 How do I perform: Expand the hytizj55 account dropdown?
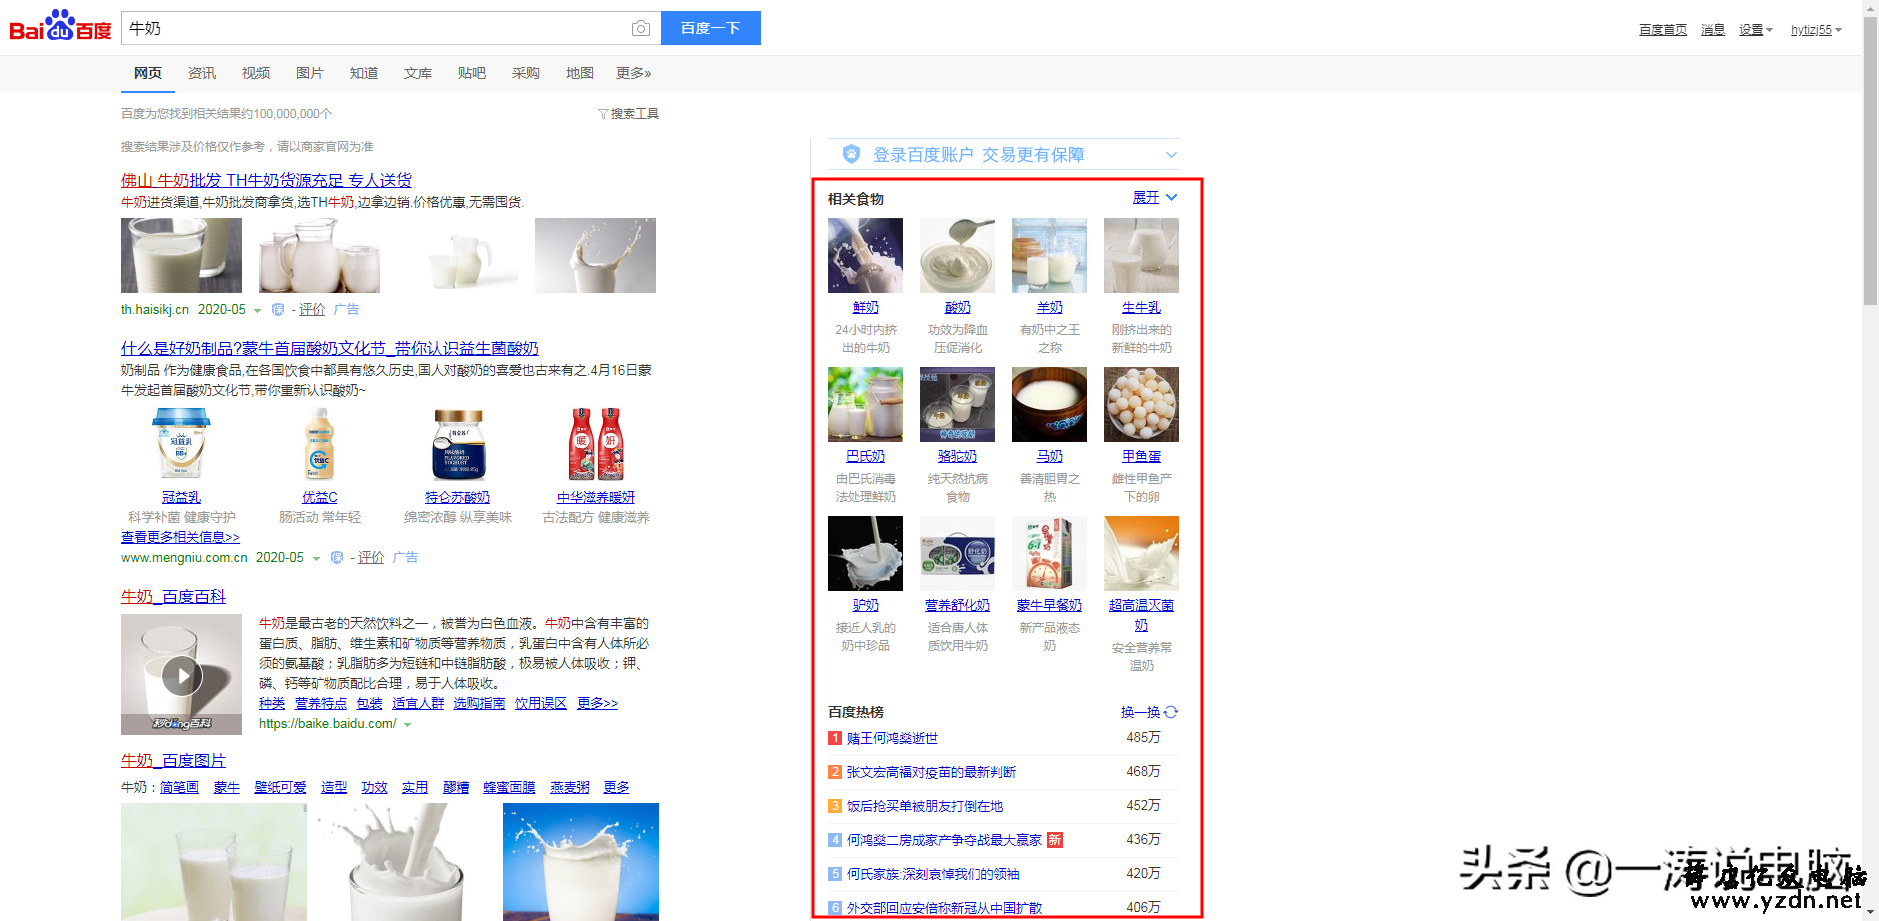coord(1816,30)
